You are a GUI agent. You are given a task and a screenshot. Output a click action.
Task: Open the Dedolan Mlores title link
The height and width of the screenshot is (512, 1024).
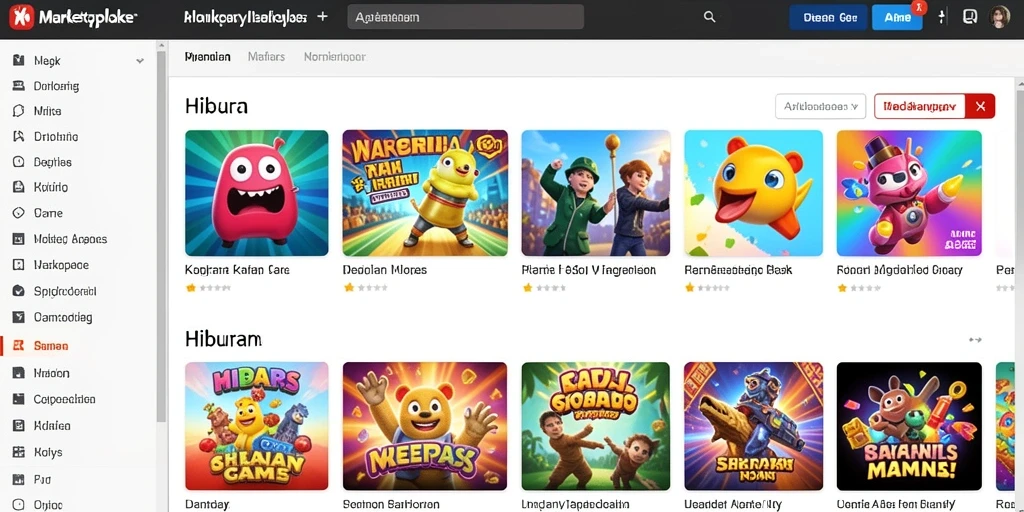click(x=385, y=270)
